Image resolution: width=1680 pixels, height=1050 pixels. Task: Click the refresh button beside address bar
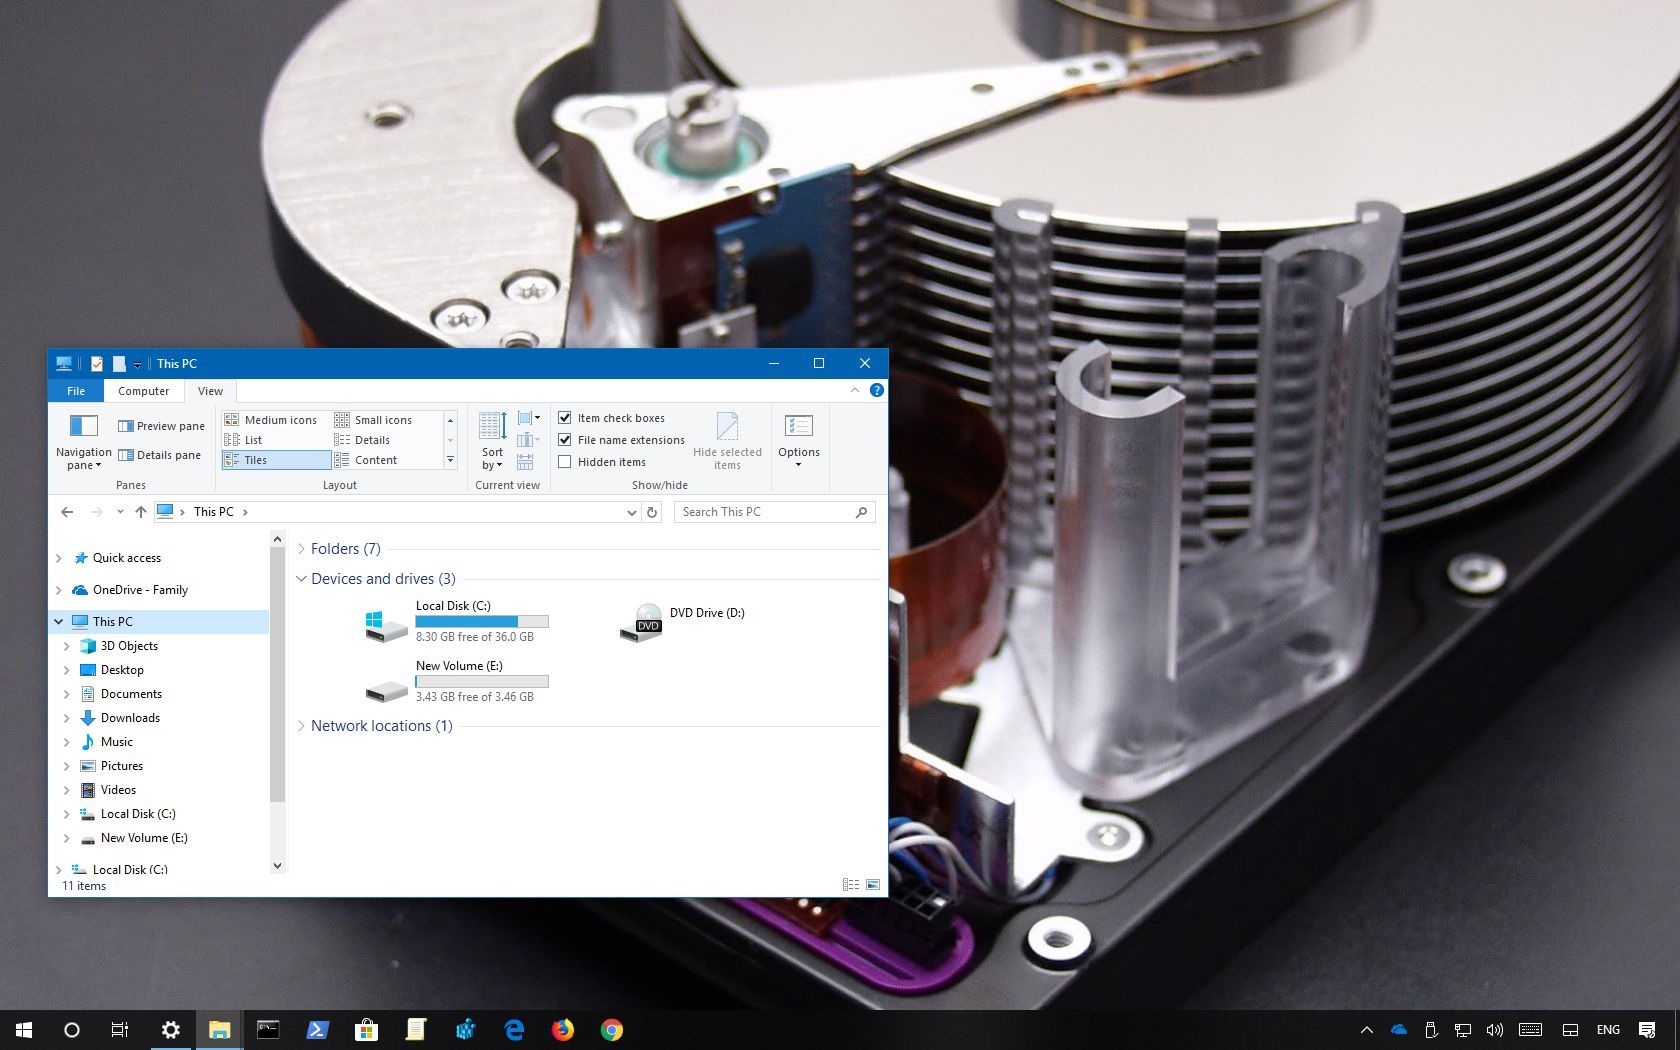(652, 512)
